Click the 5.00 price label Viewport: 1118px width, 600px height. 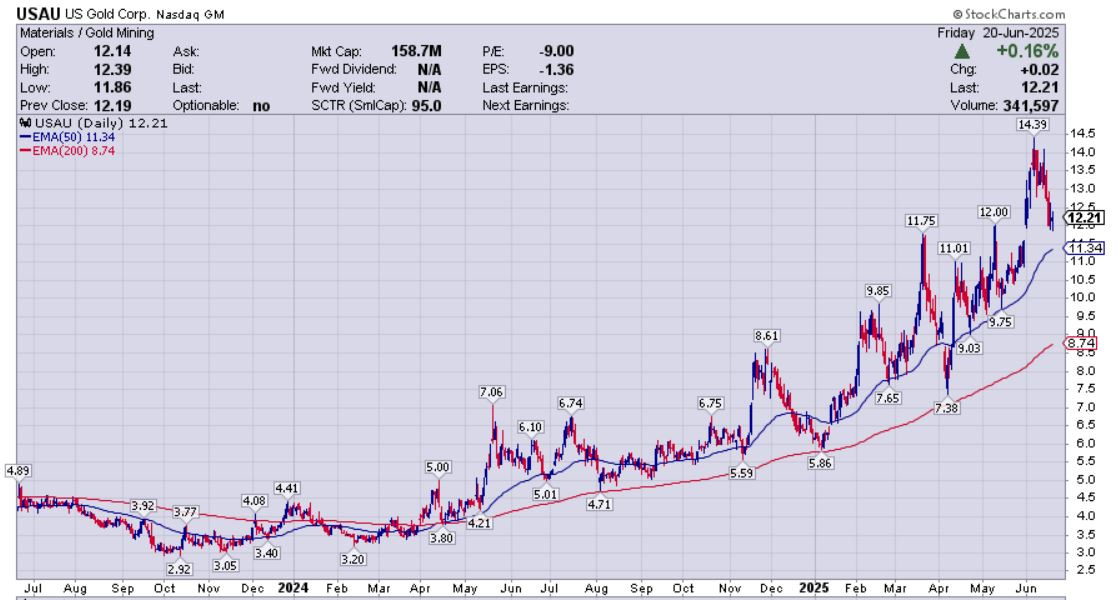(x=438, y=467)
